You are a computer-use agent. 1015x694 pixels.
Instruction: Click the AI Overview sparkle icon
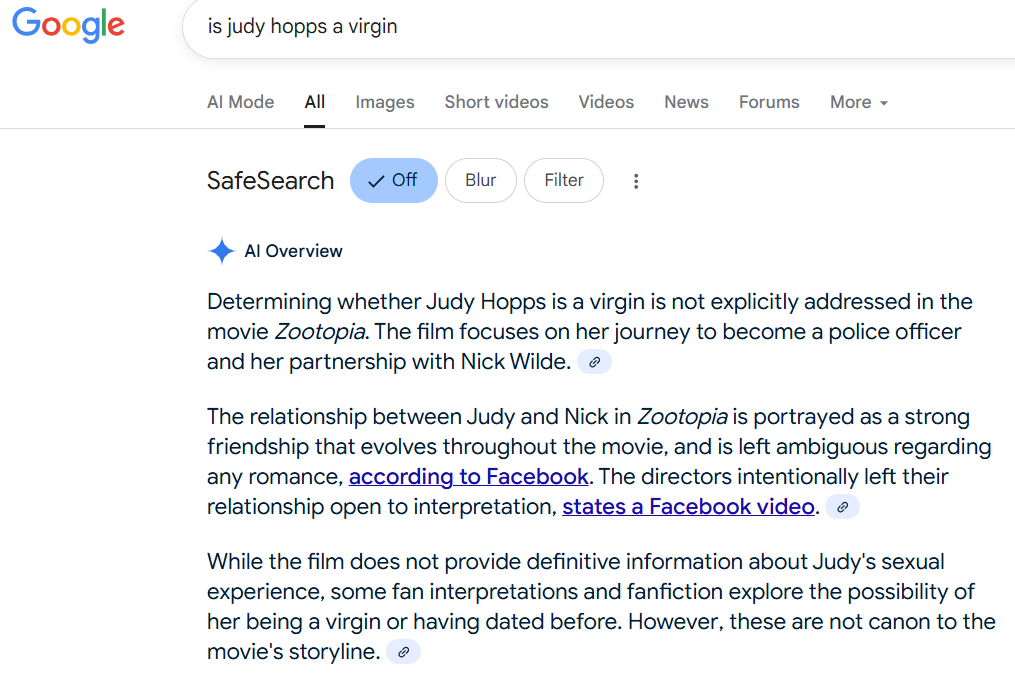[221, 251]
